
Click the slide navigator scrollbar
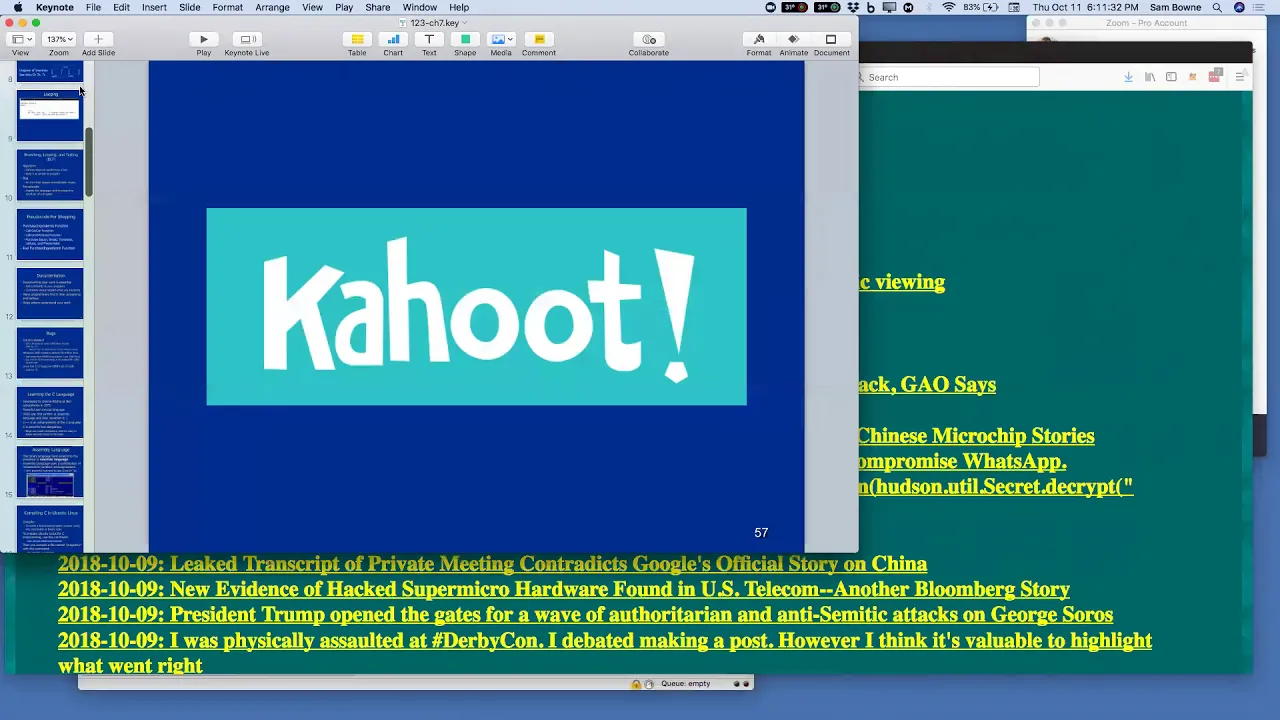pos(88,163)
